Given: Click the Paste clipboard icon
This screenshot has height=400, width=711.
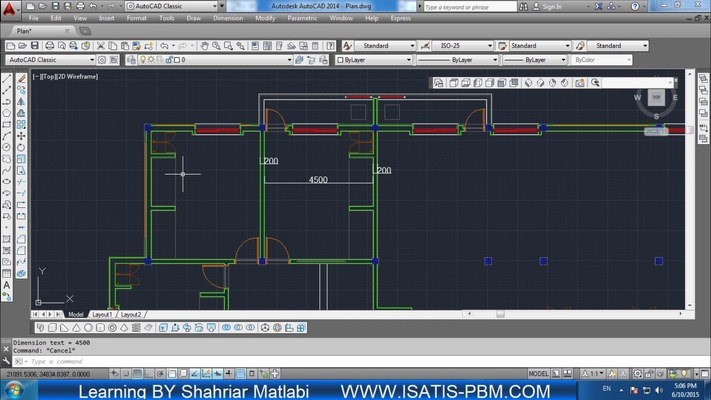Looking at the screenshot, I should (125, 46).
